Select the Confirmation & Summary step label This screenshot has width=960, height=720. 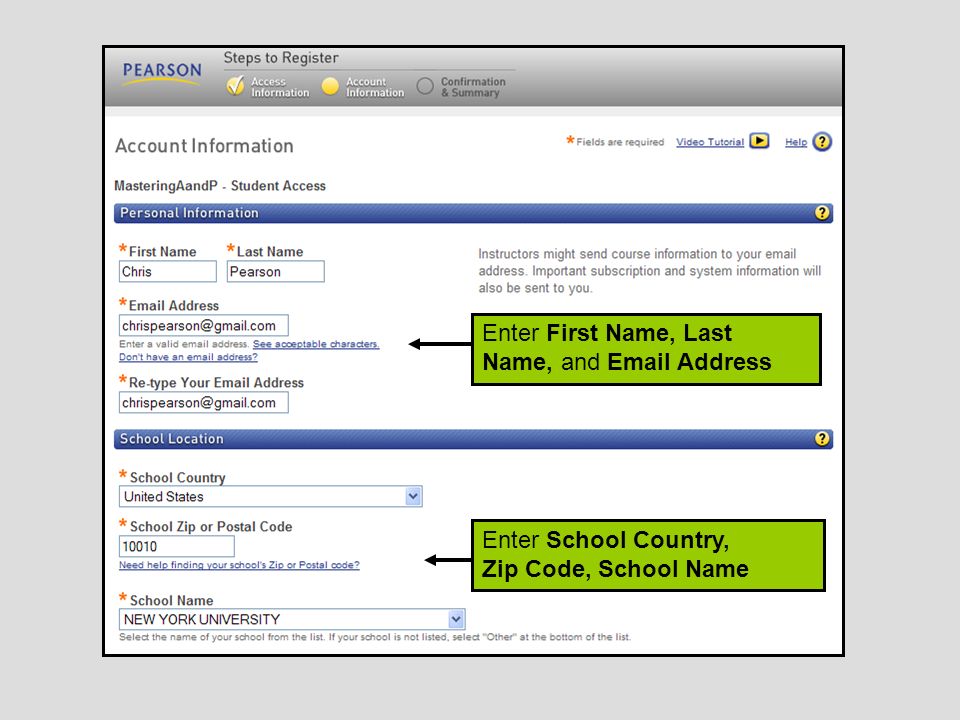click(x=473, y=87)
